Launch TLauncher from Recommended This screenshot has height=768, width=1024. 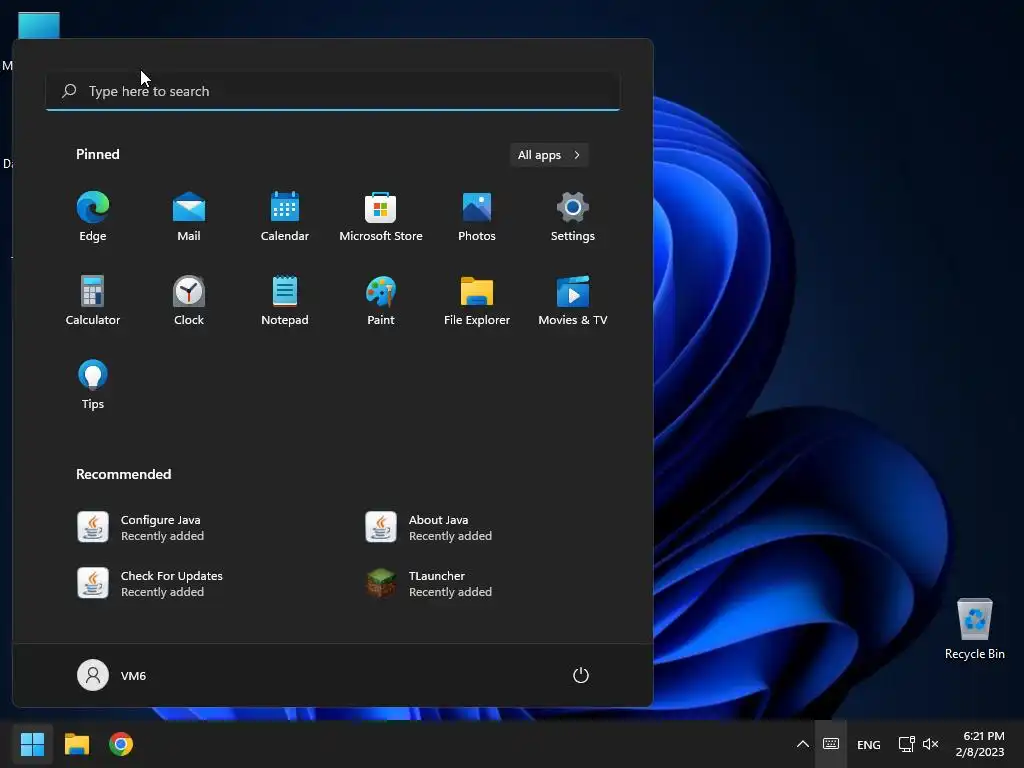428,583
